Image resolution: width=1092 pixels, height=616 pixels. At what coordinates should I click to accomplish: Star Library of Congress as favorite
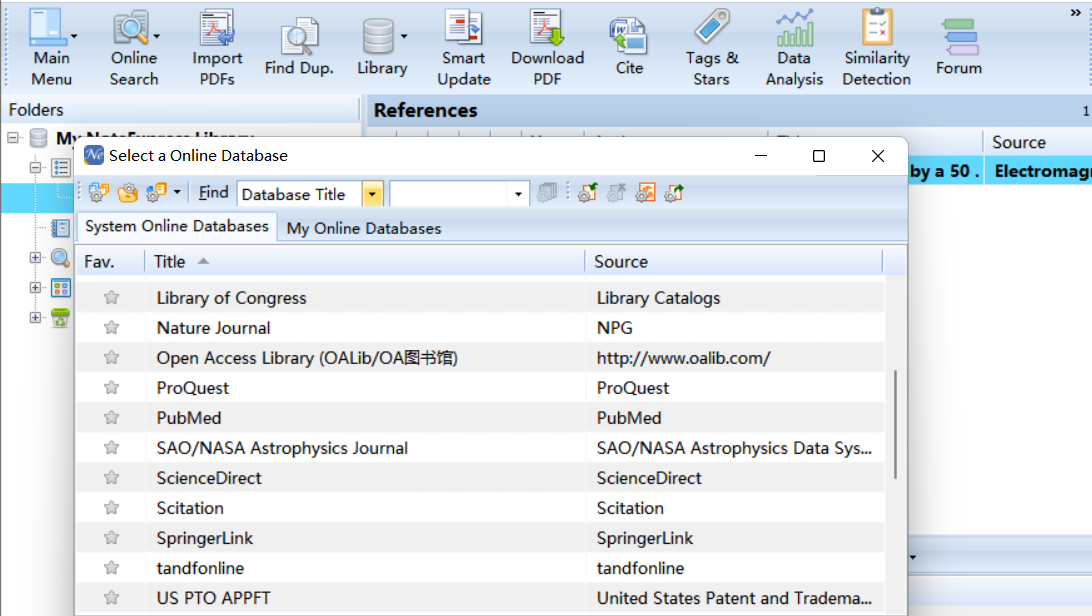tap(111, 298)
